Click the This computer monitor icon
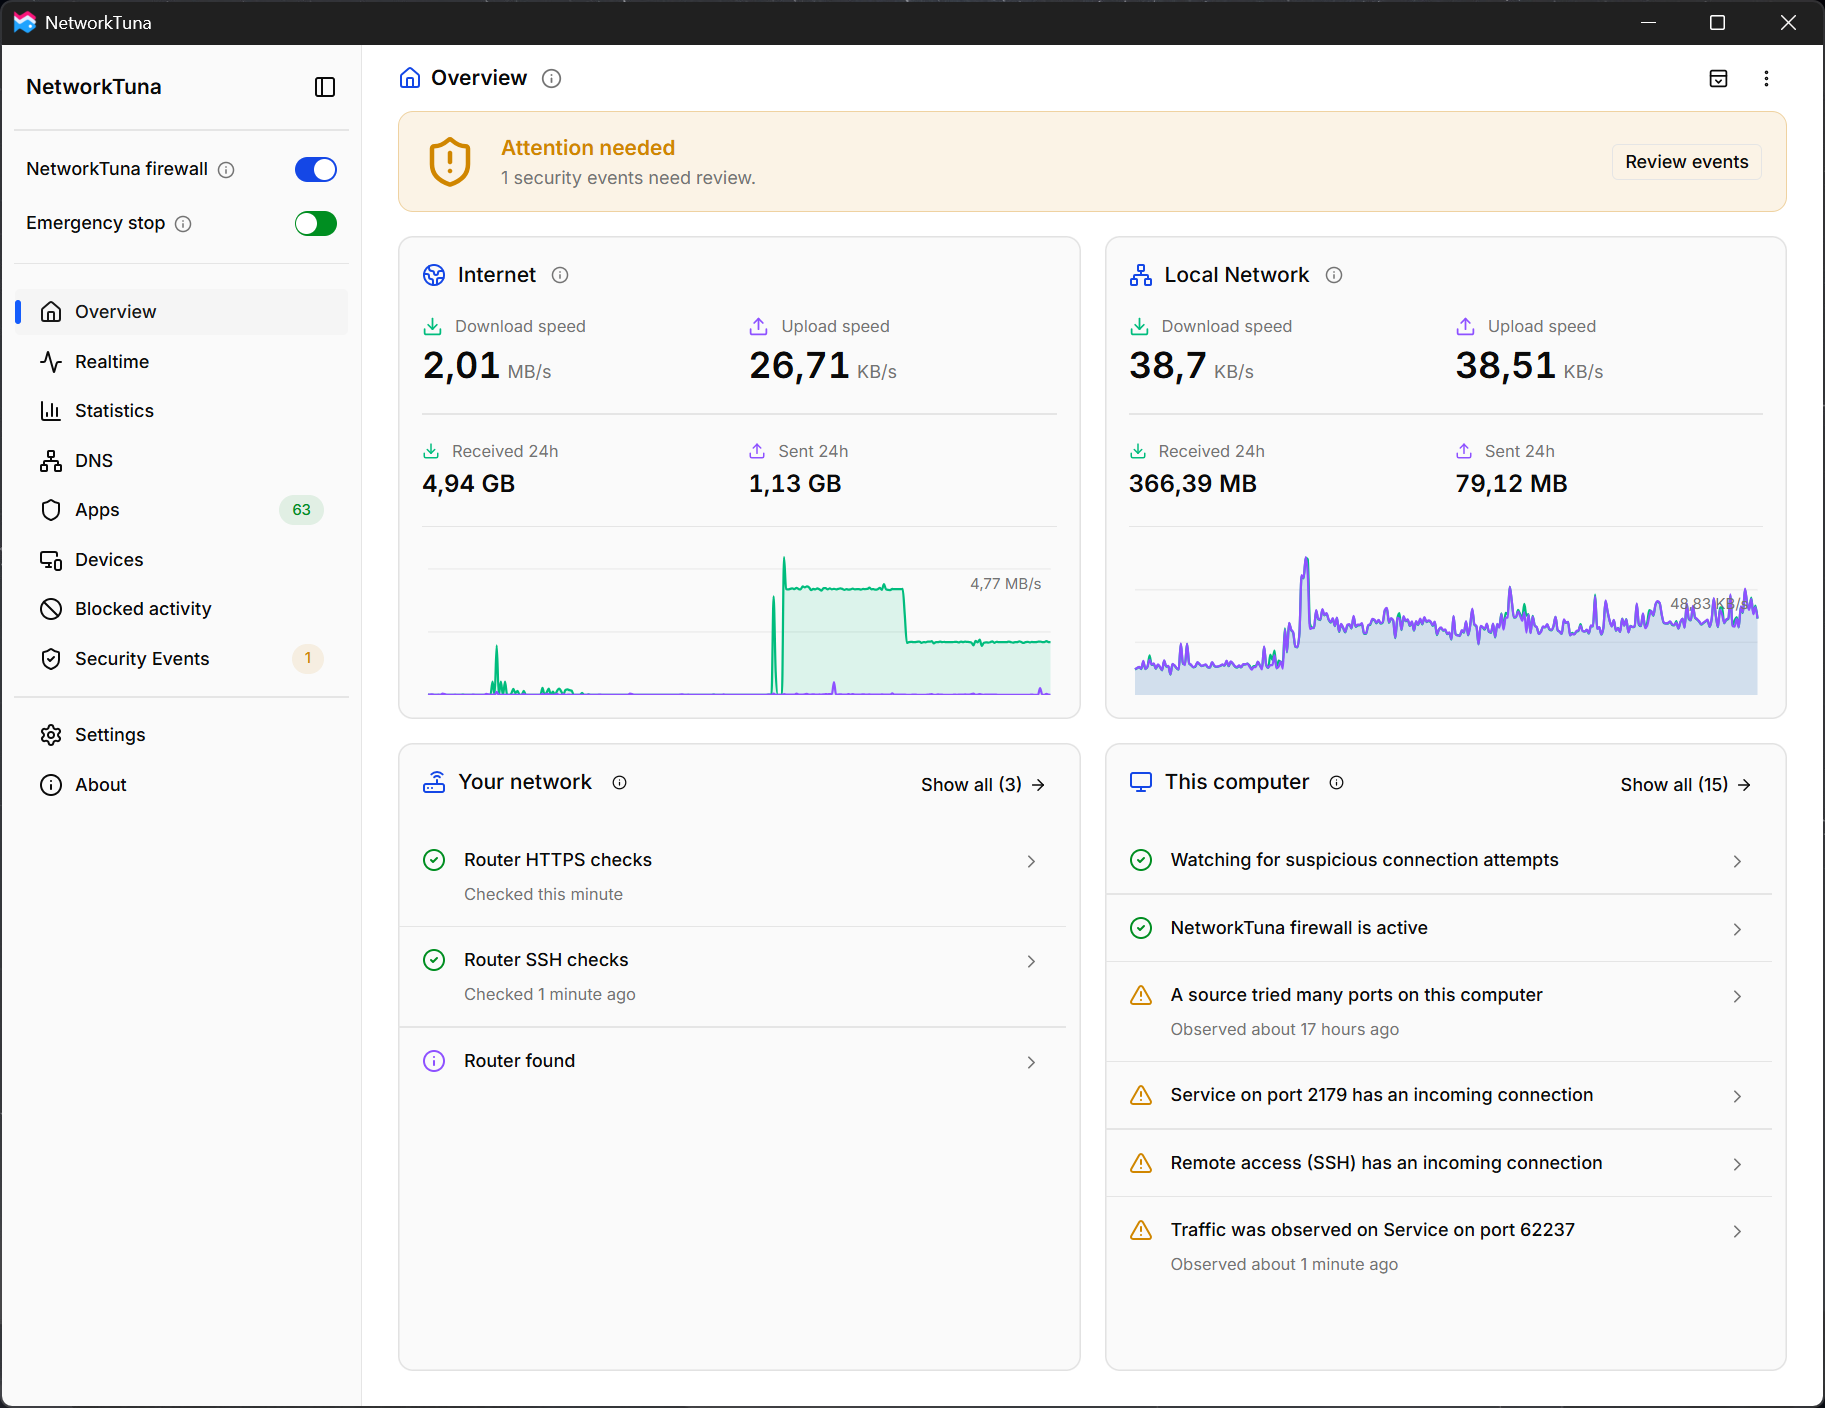The image size is (1825, 1408). pyautogui.click(x=1141, y=782)
